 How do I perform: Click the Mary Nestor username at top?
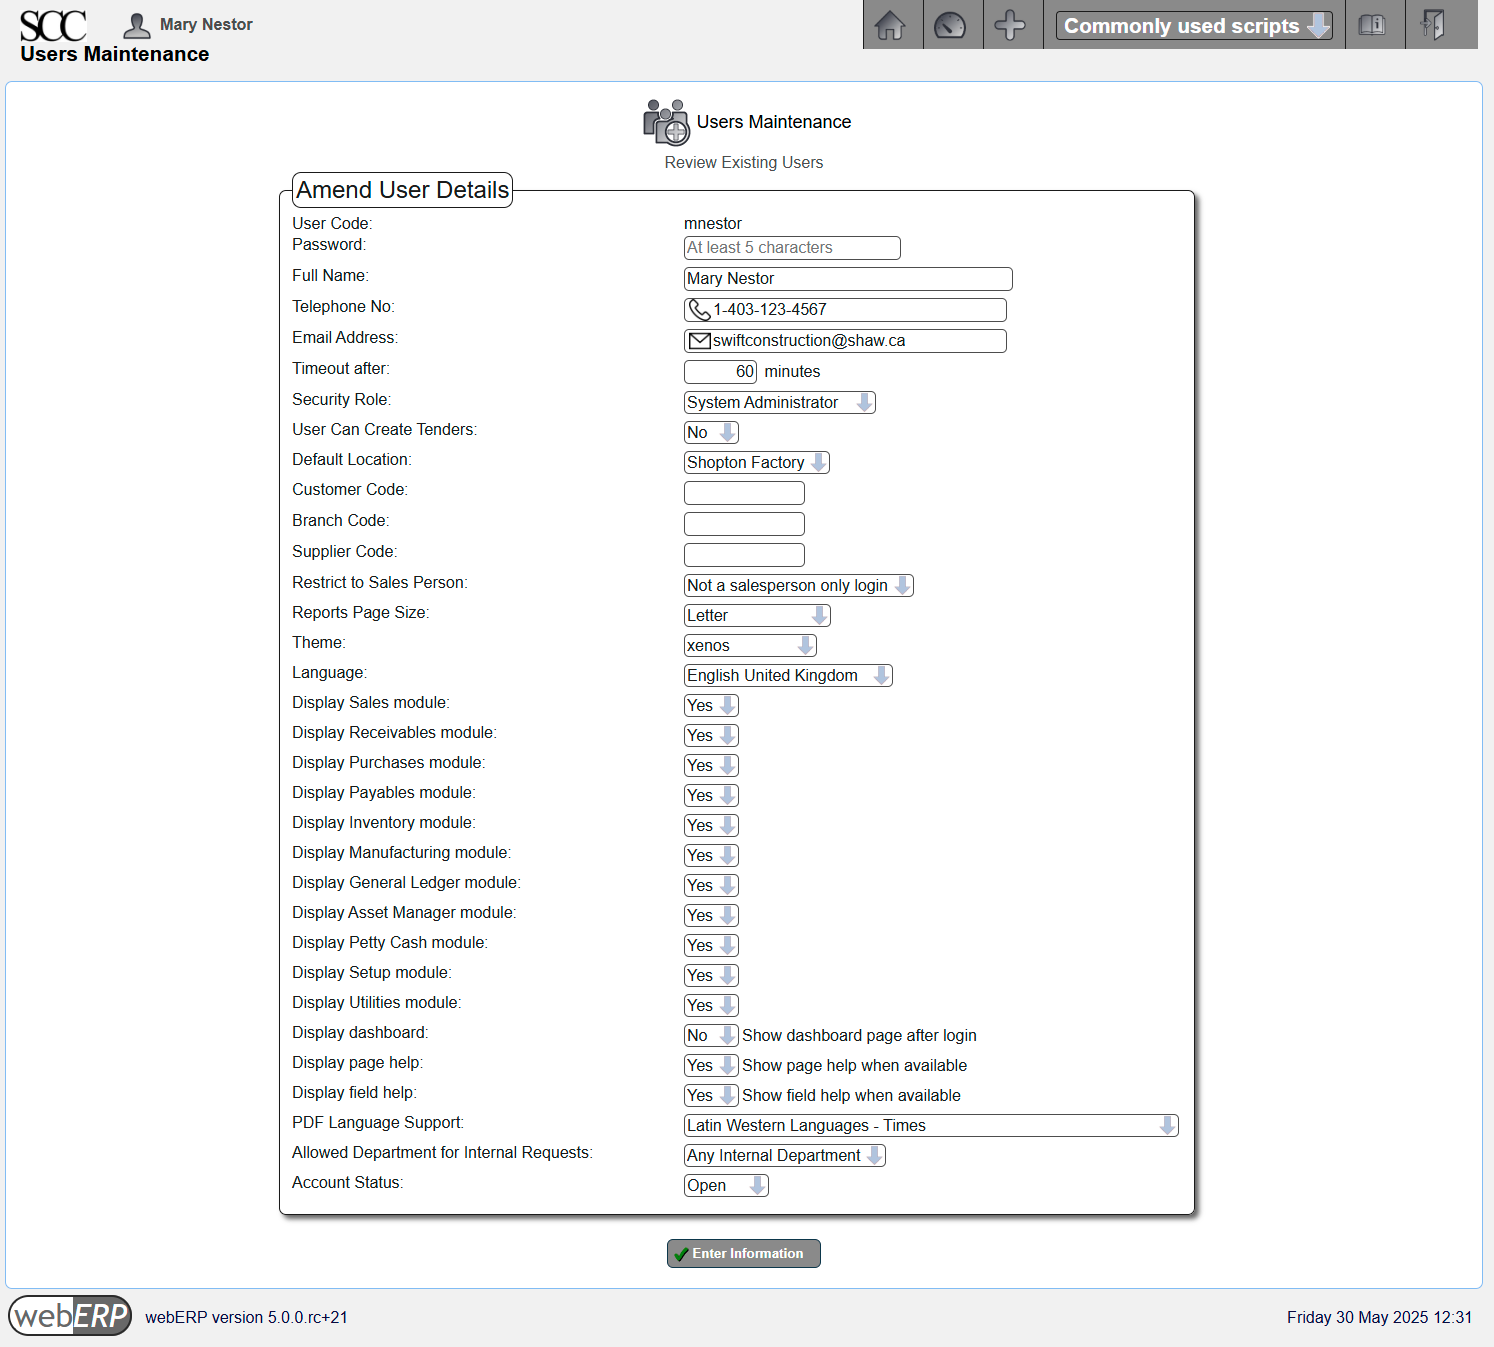click(206, 24)
